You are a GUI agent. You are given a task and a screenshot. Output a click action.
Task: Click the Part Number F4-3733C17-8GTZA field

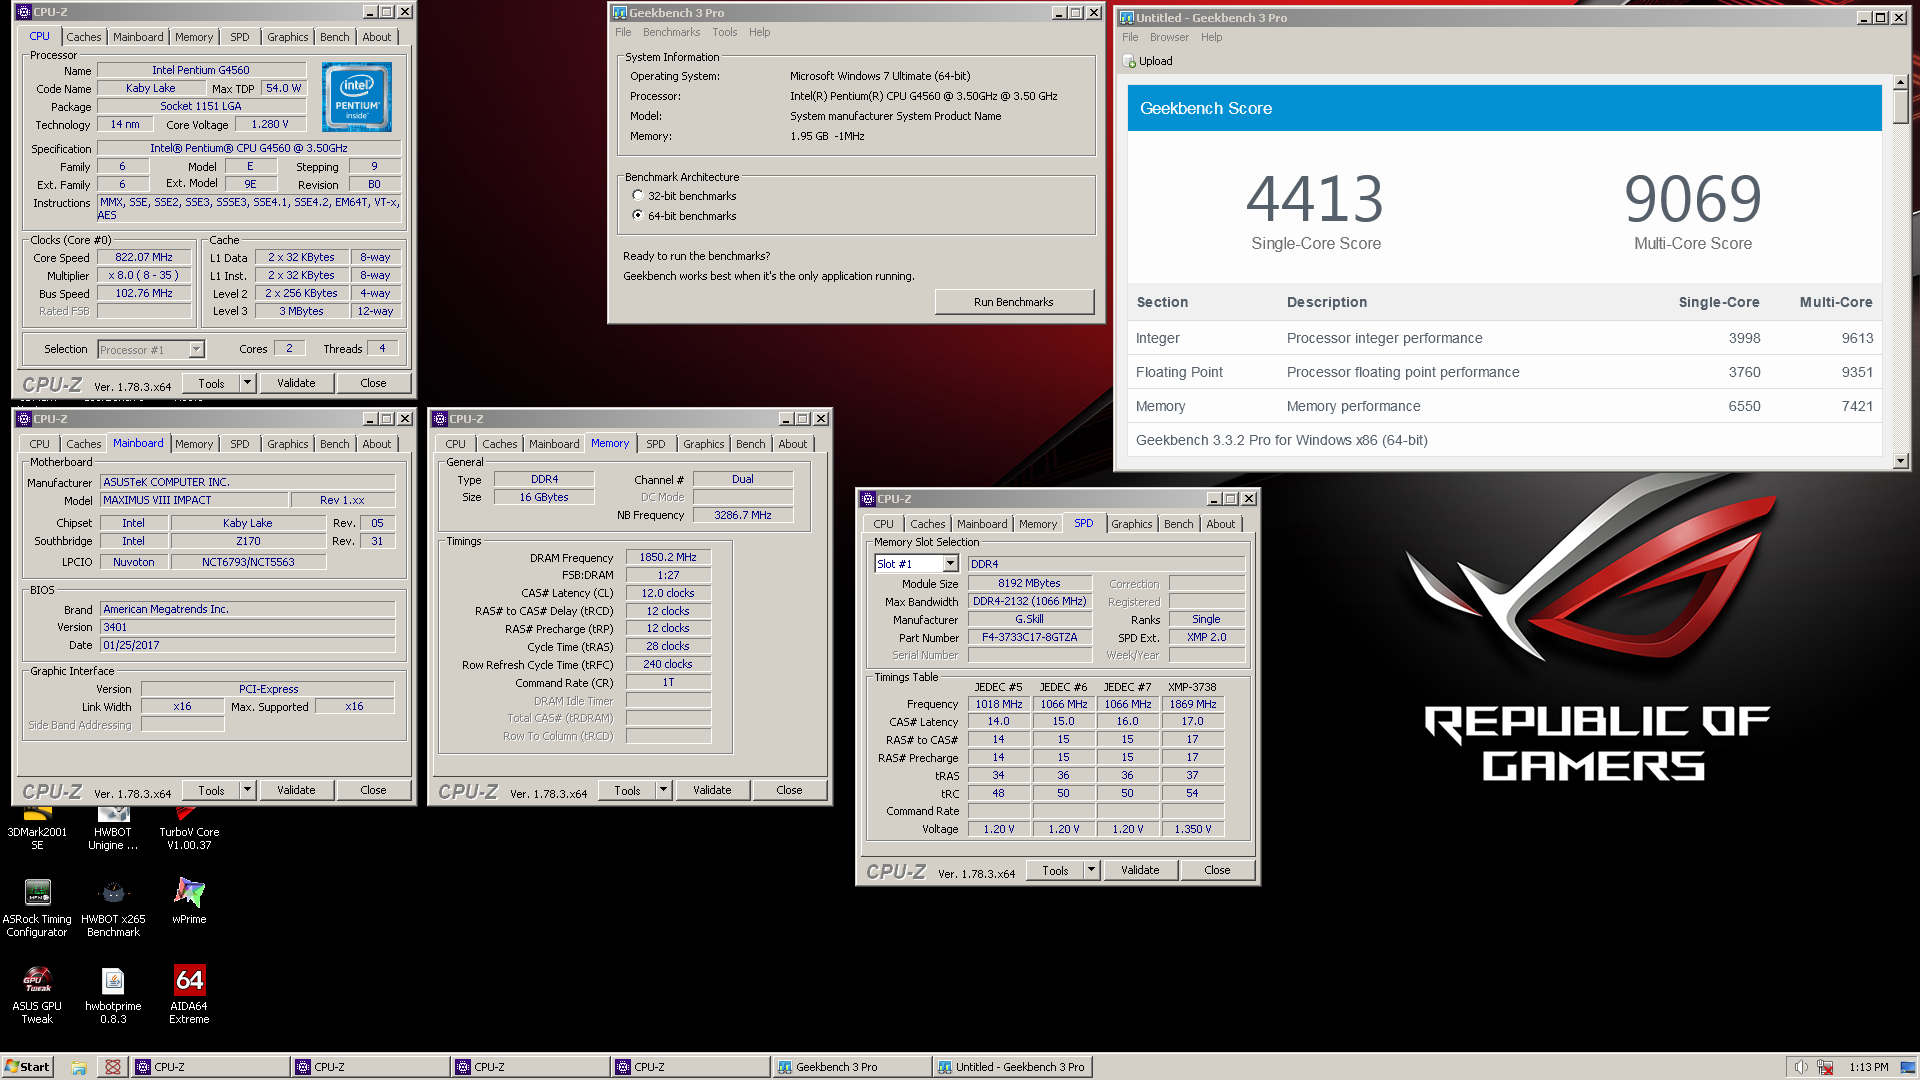(x=1030, y=637)
